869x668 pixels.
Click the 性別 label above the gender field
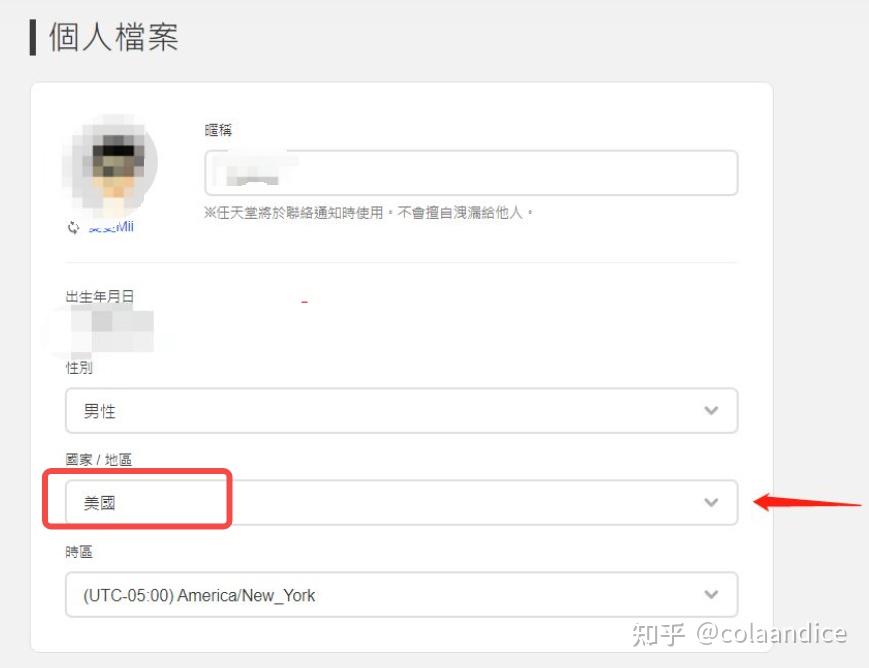[79, 368]
